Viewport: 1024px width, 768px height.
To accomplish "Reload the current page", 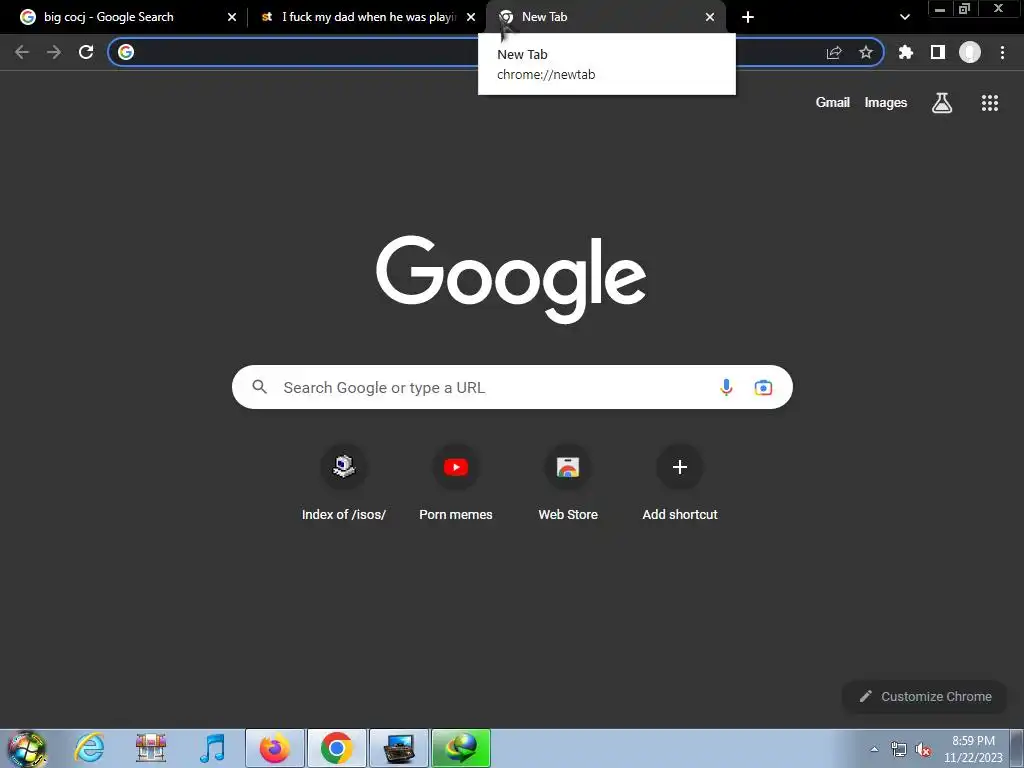I will 86,52.
